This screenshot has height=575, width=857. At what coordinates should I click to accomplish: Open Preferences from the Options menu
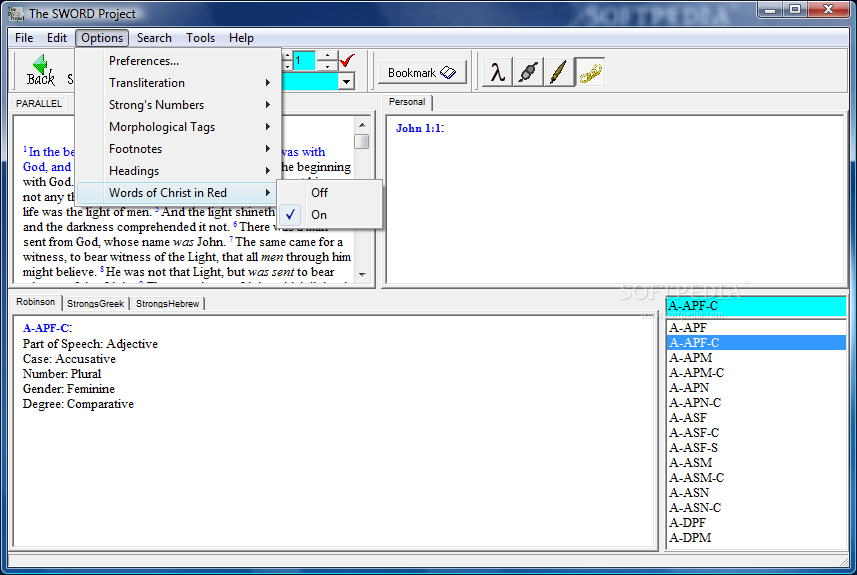click(178, 61)
